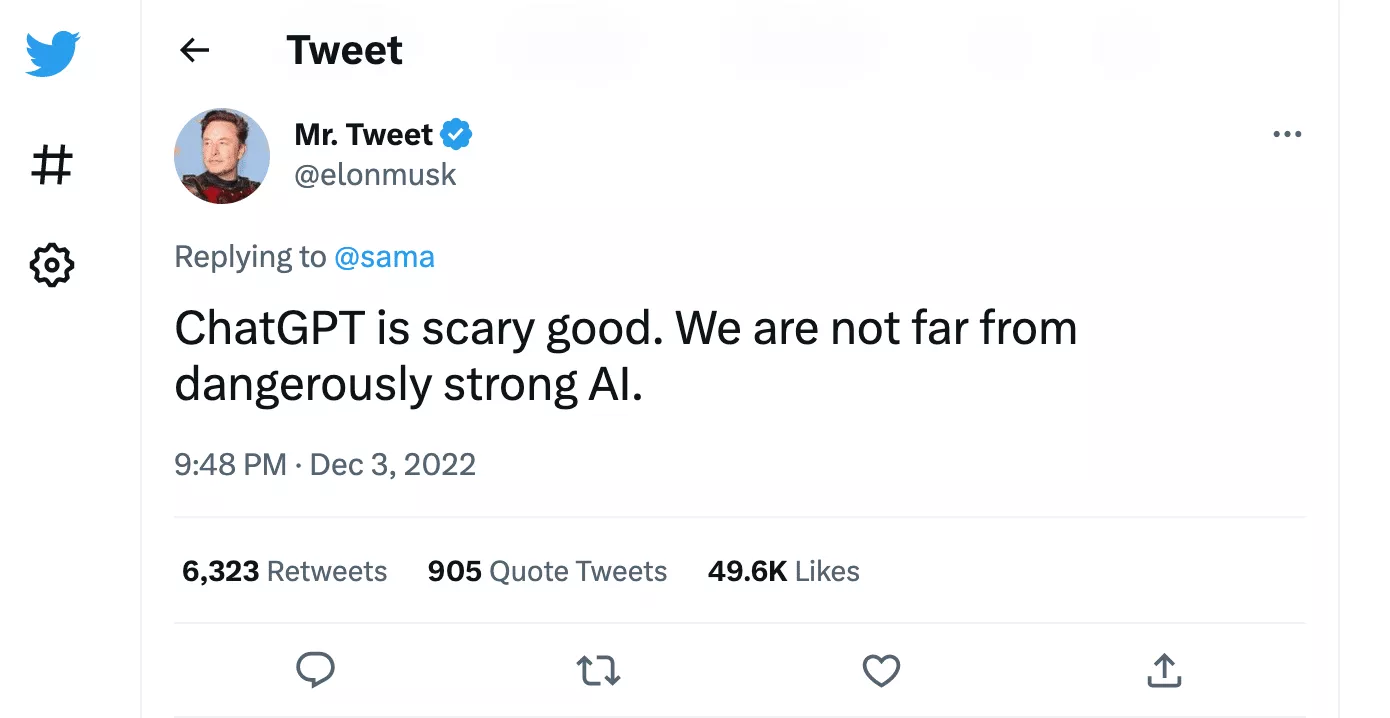The image size is (1390, 718).
Task: Click the tweet text about ChatGPT
Action: click(625, 357)
